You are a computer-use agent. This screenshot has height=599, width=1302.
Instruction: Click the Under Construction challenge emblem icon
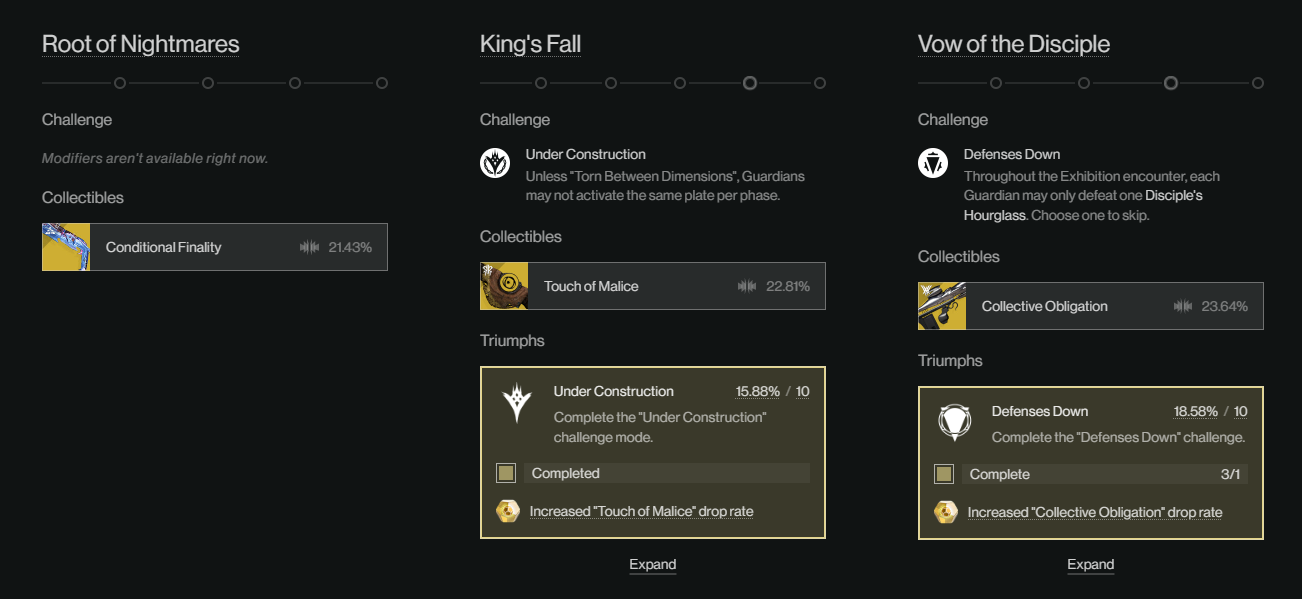click(495, 163)
